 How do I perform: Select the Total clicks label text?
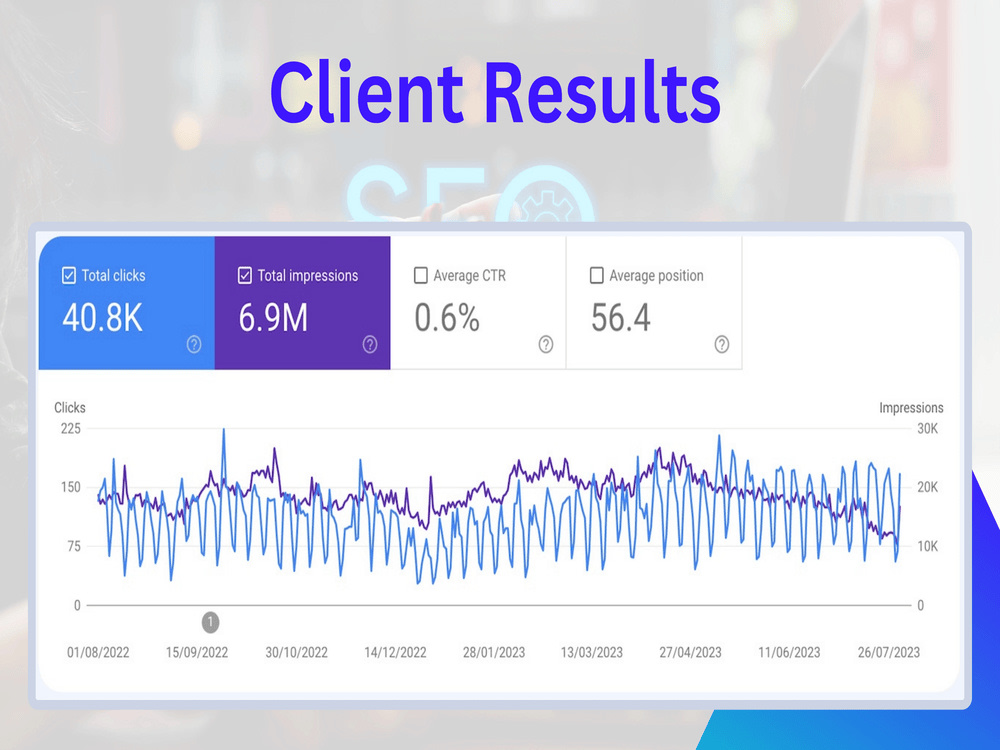click(x=114, y=276)
